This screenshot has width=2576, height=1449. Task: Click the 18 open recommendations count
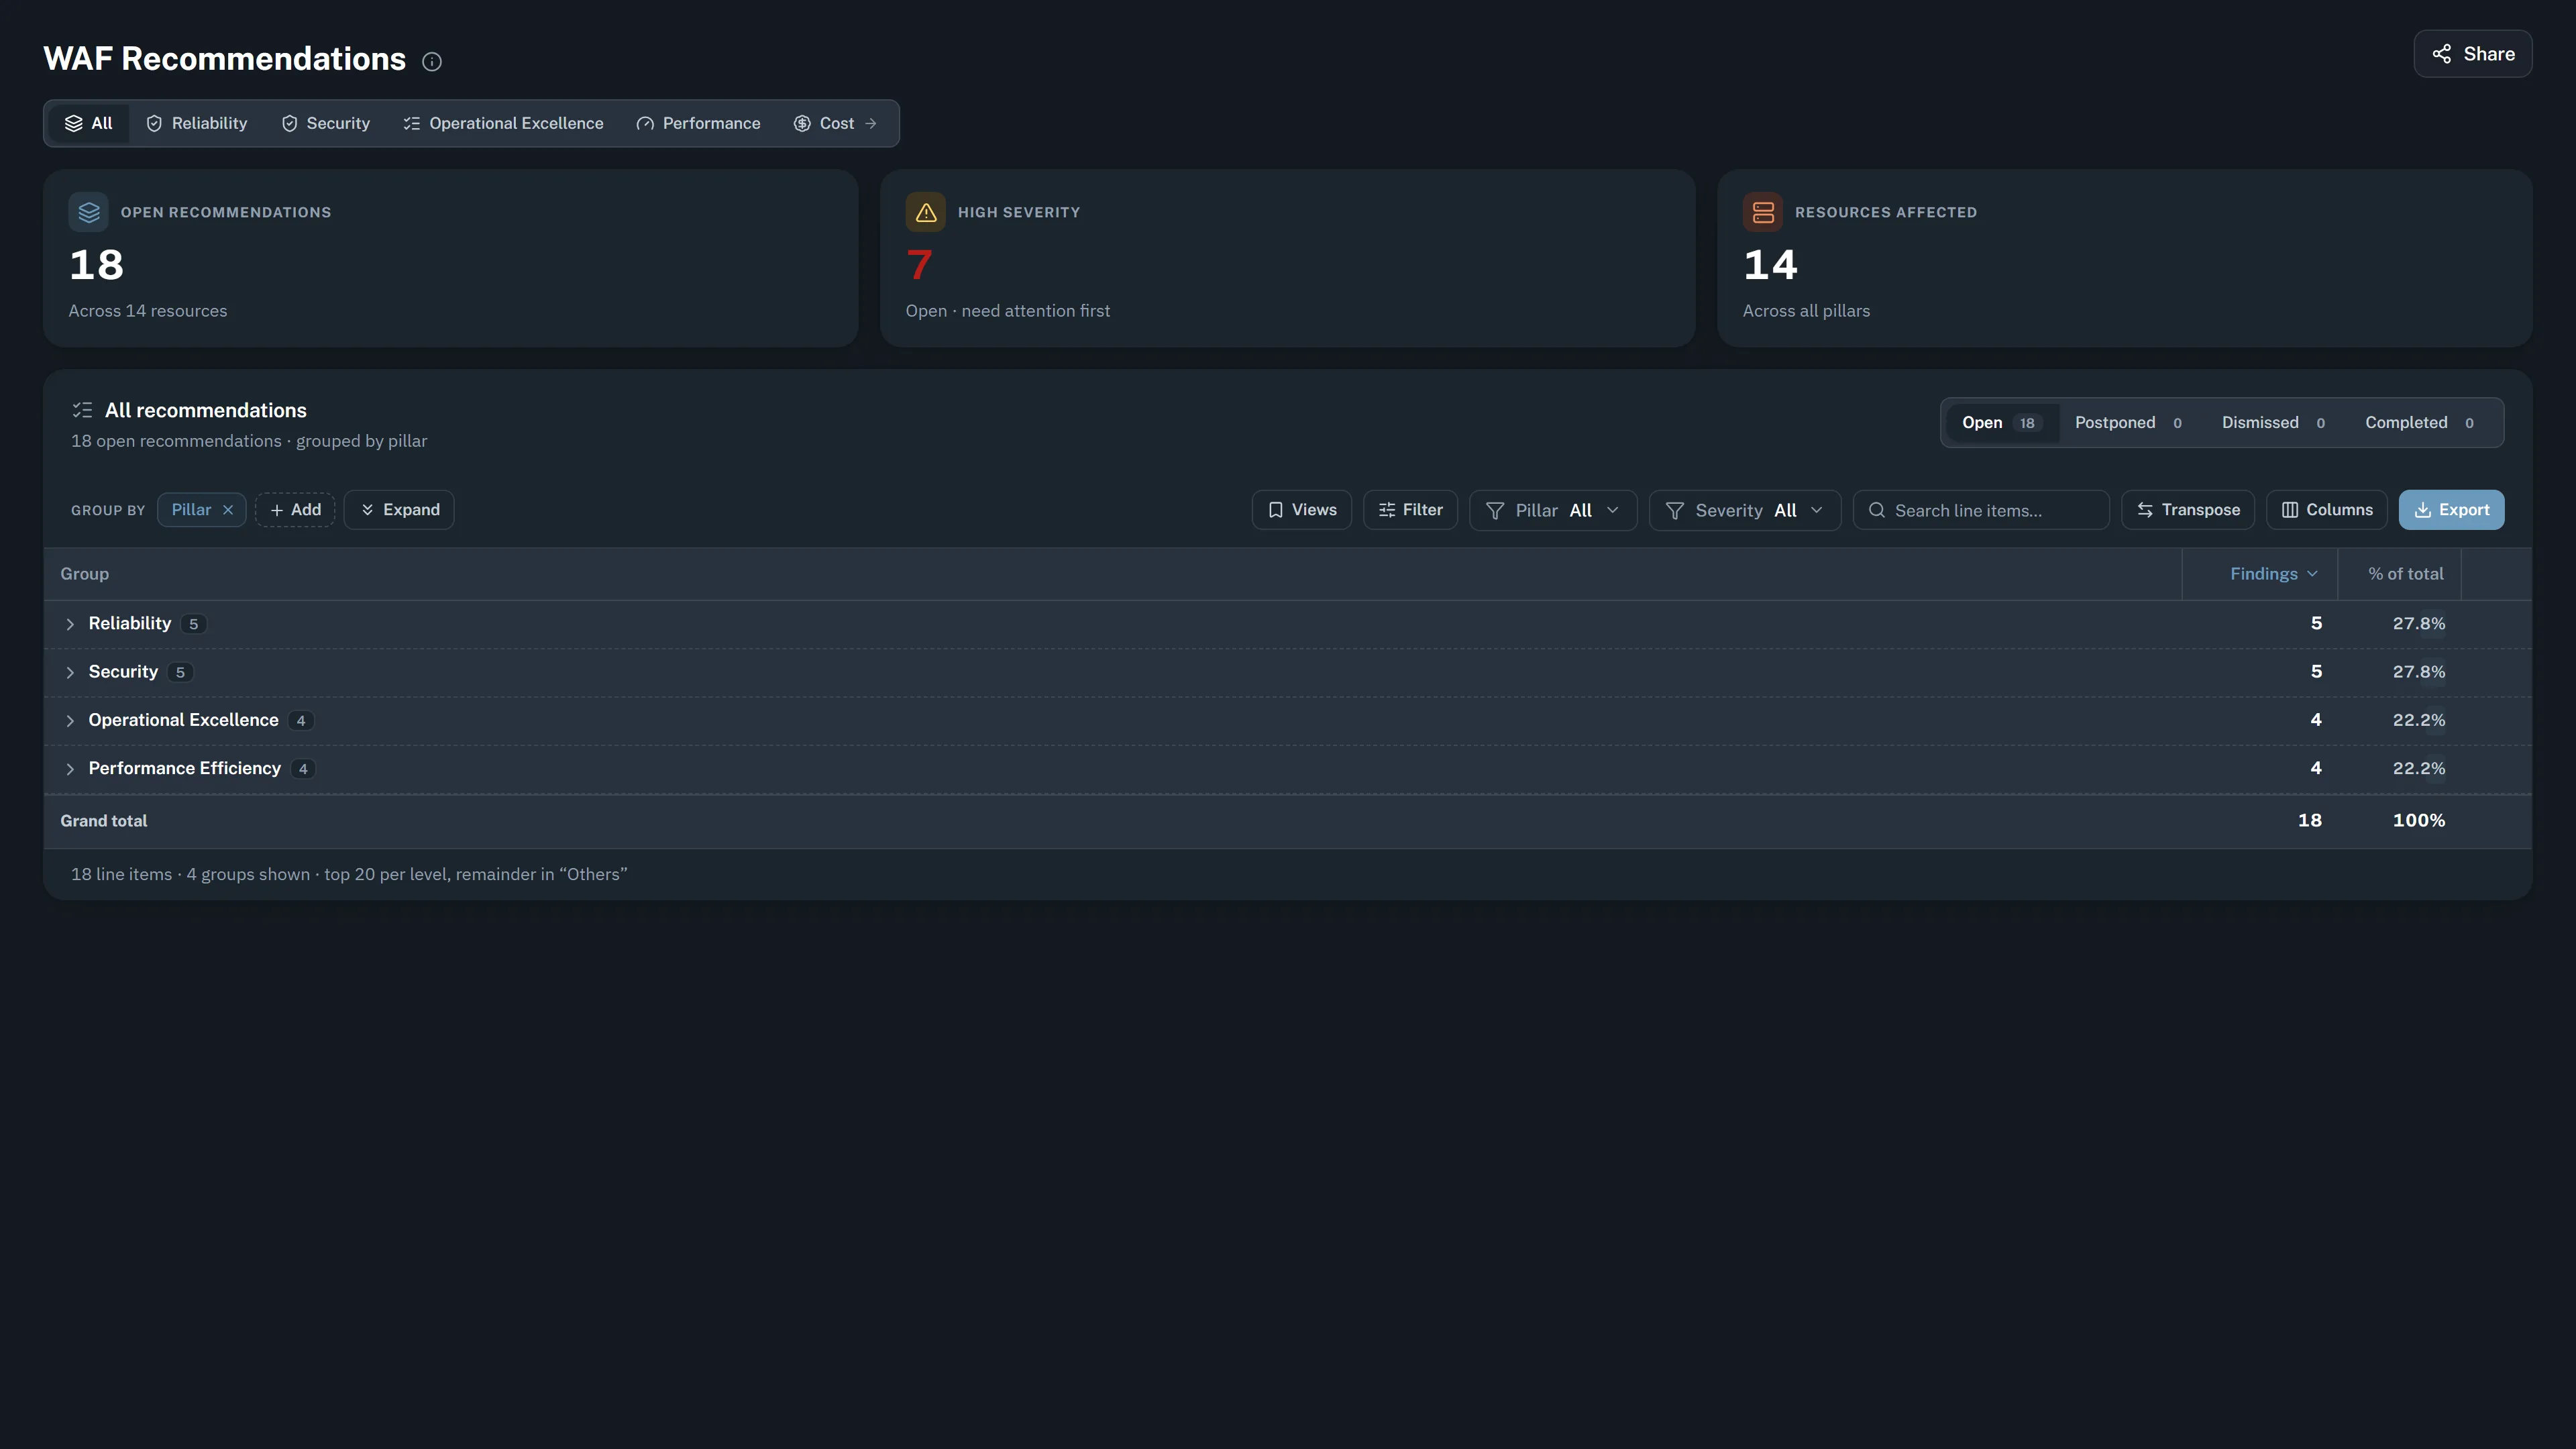tap(96, 265)
